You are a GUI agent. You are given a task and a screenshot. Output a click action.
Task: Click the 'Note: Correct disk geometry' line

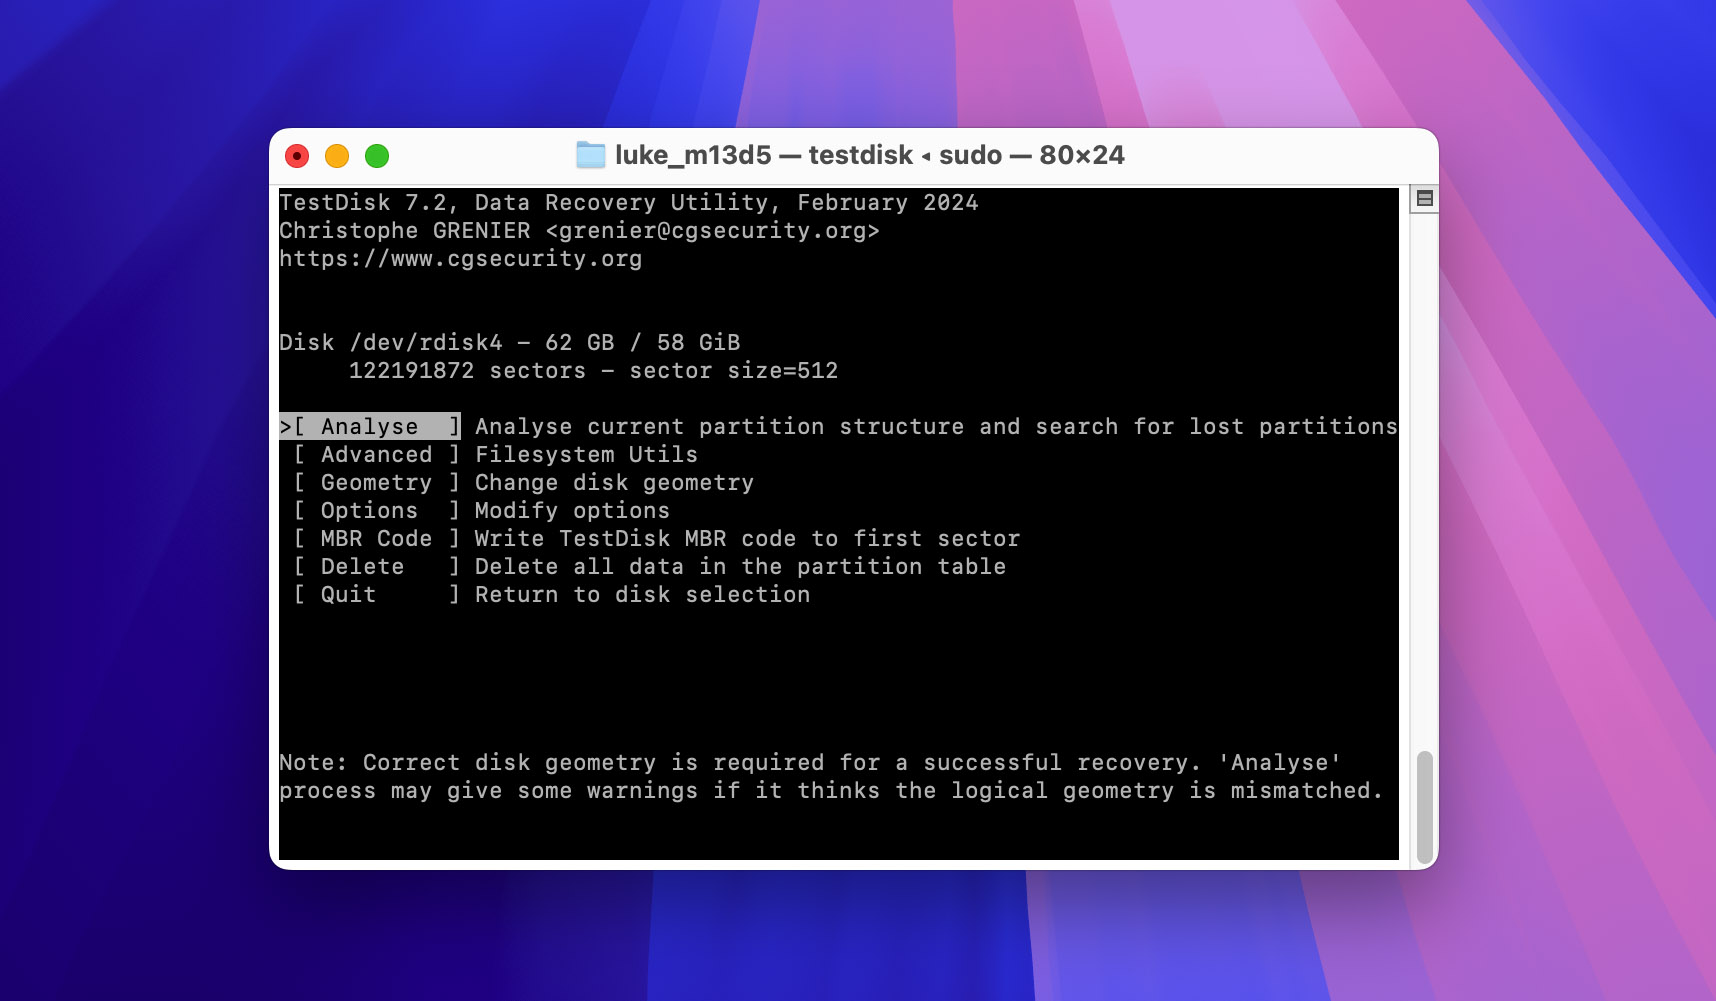(x=811, y=762)
